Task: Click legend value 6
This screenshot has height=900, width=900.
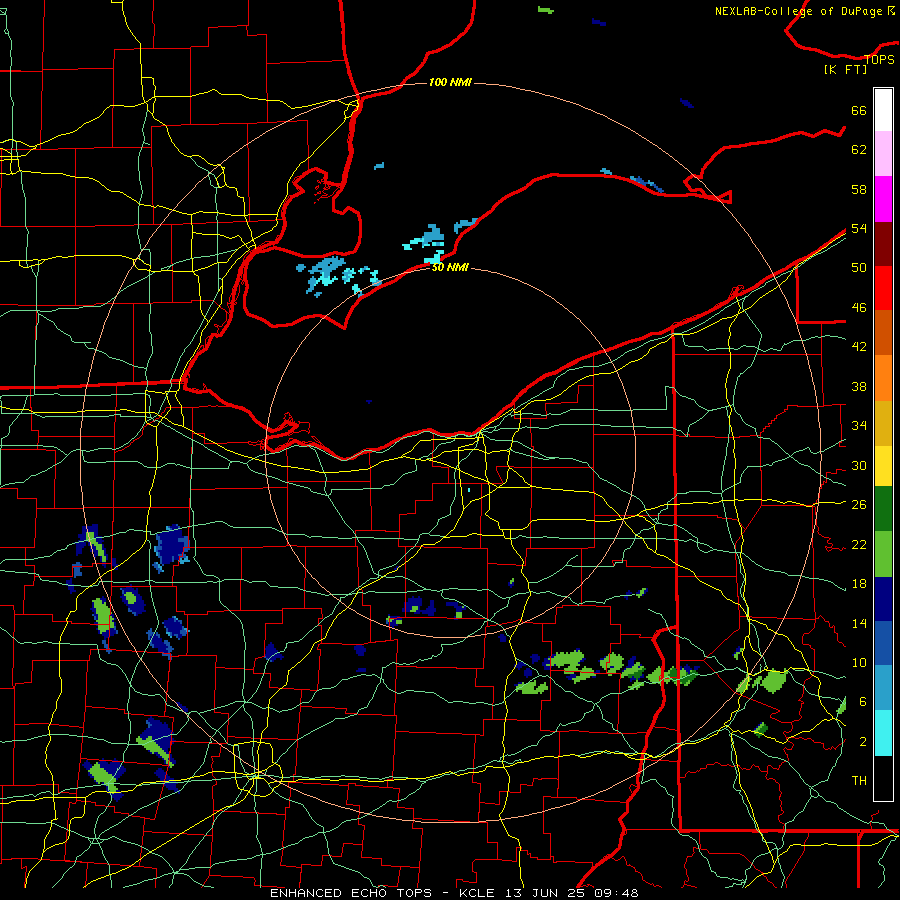Action: click(862, 701)
